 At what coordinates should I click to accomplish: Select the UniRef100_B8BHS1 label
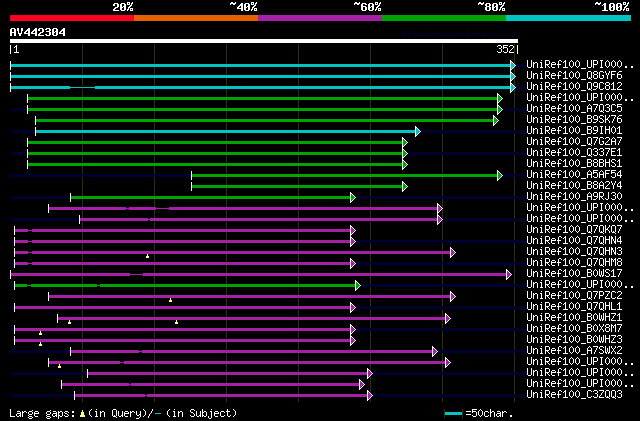[x=574, y=164]
